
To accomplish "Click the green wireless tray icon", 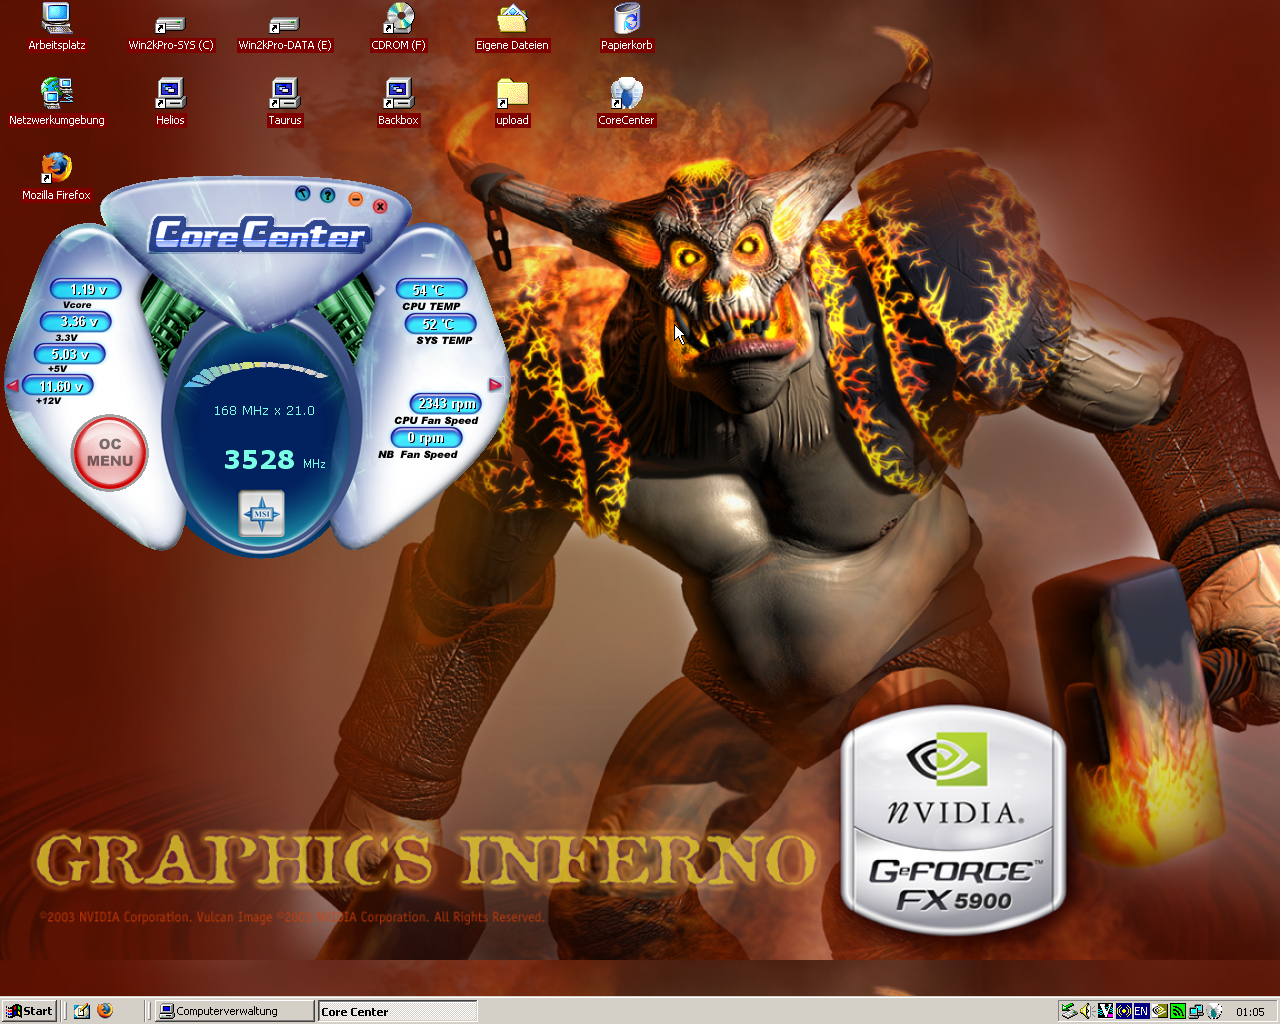I will 1177,1011.
